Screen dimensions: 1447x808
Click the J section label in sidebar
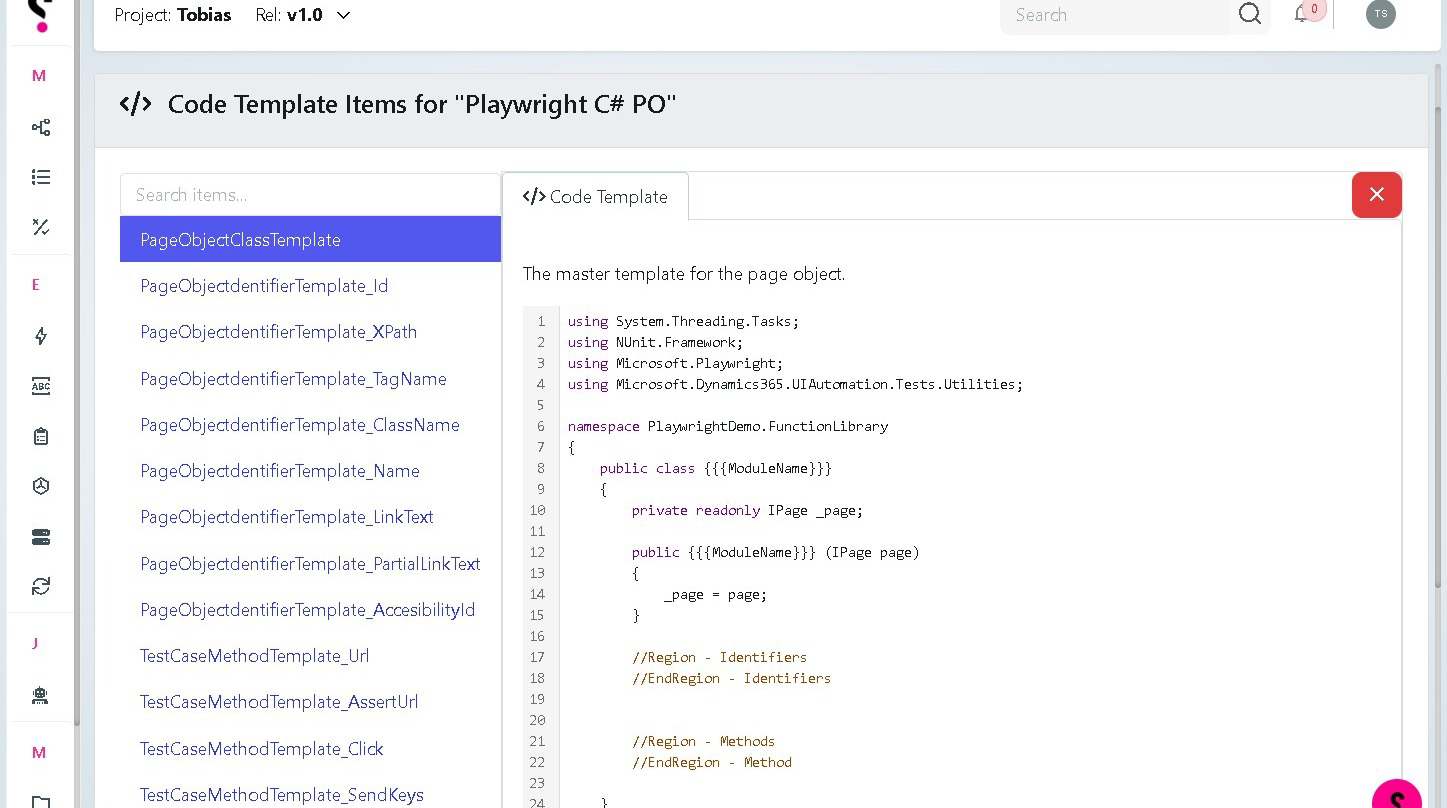[35, 643]
